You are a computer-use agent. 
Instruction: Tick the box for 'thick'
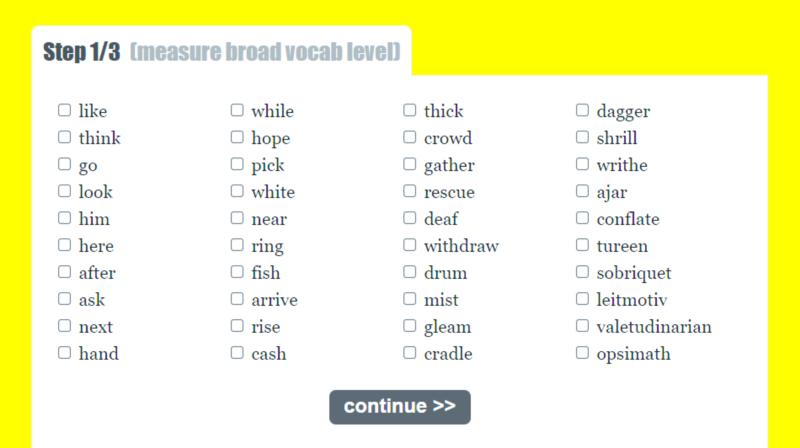click(x=410, y=110)
